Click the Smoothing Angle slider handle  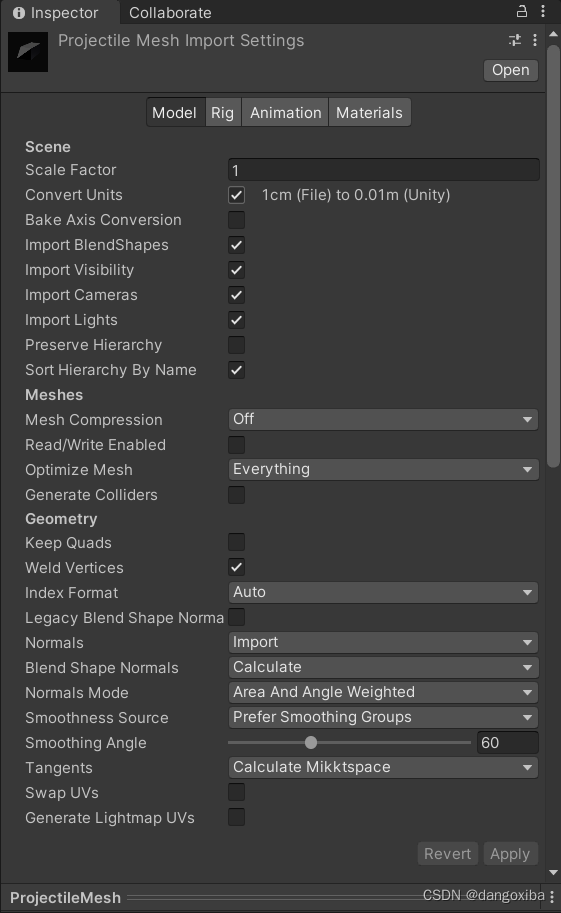tap(311, 742)
